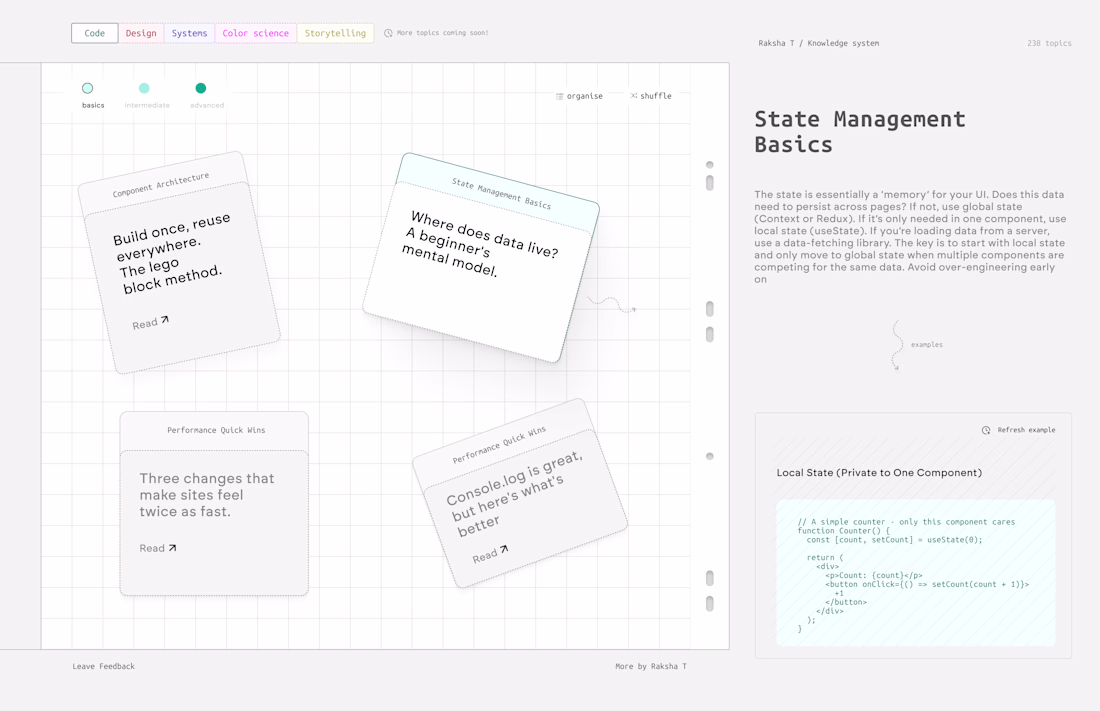This screenshot has height=711, width=1100.
Task: Open More by Raksha T link
Action: 651,666
